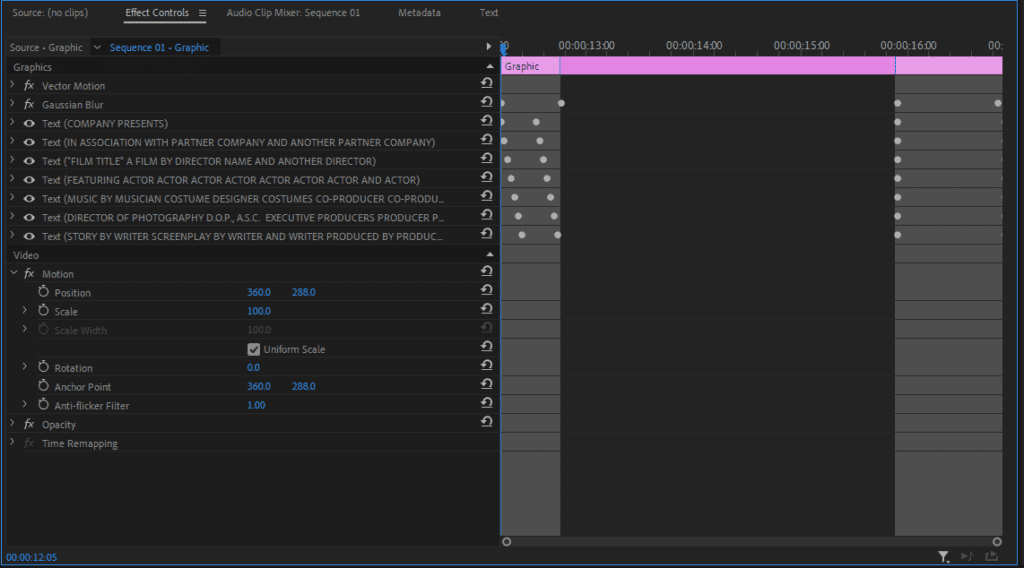Image resolution: width=1024 pixels, height=568 pixels.
Task: Reset the Scale parameter
Action: [487, 309]
